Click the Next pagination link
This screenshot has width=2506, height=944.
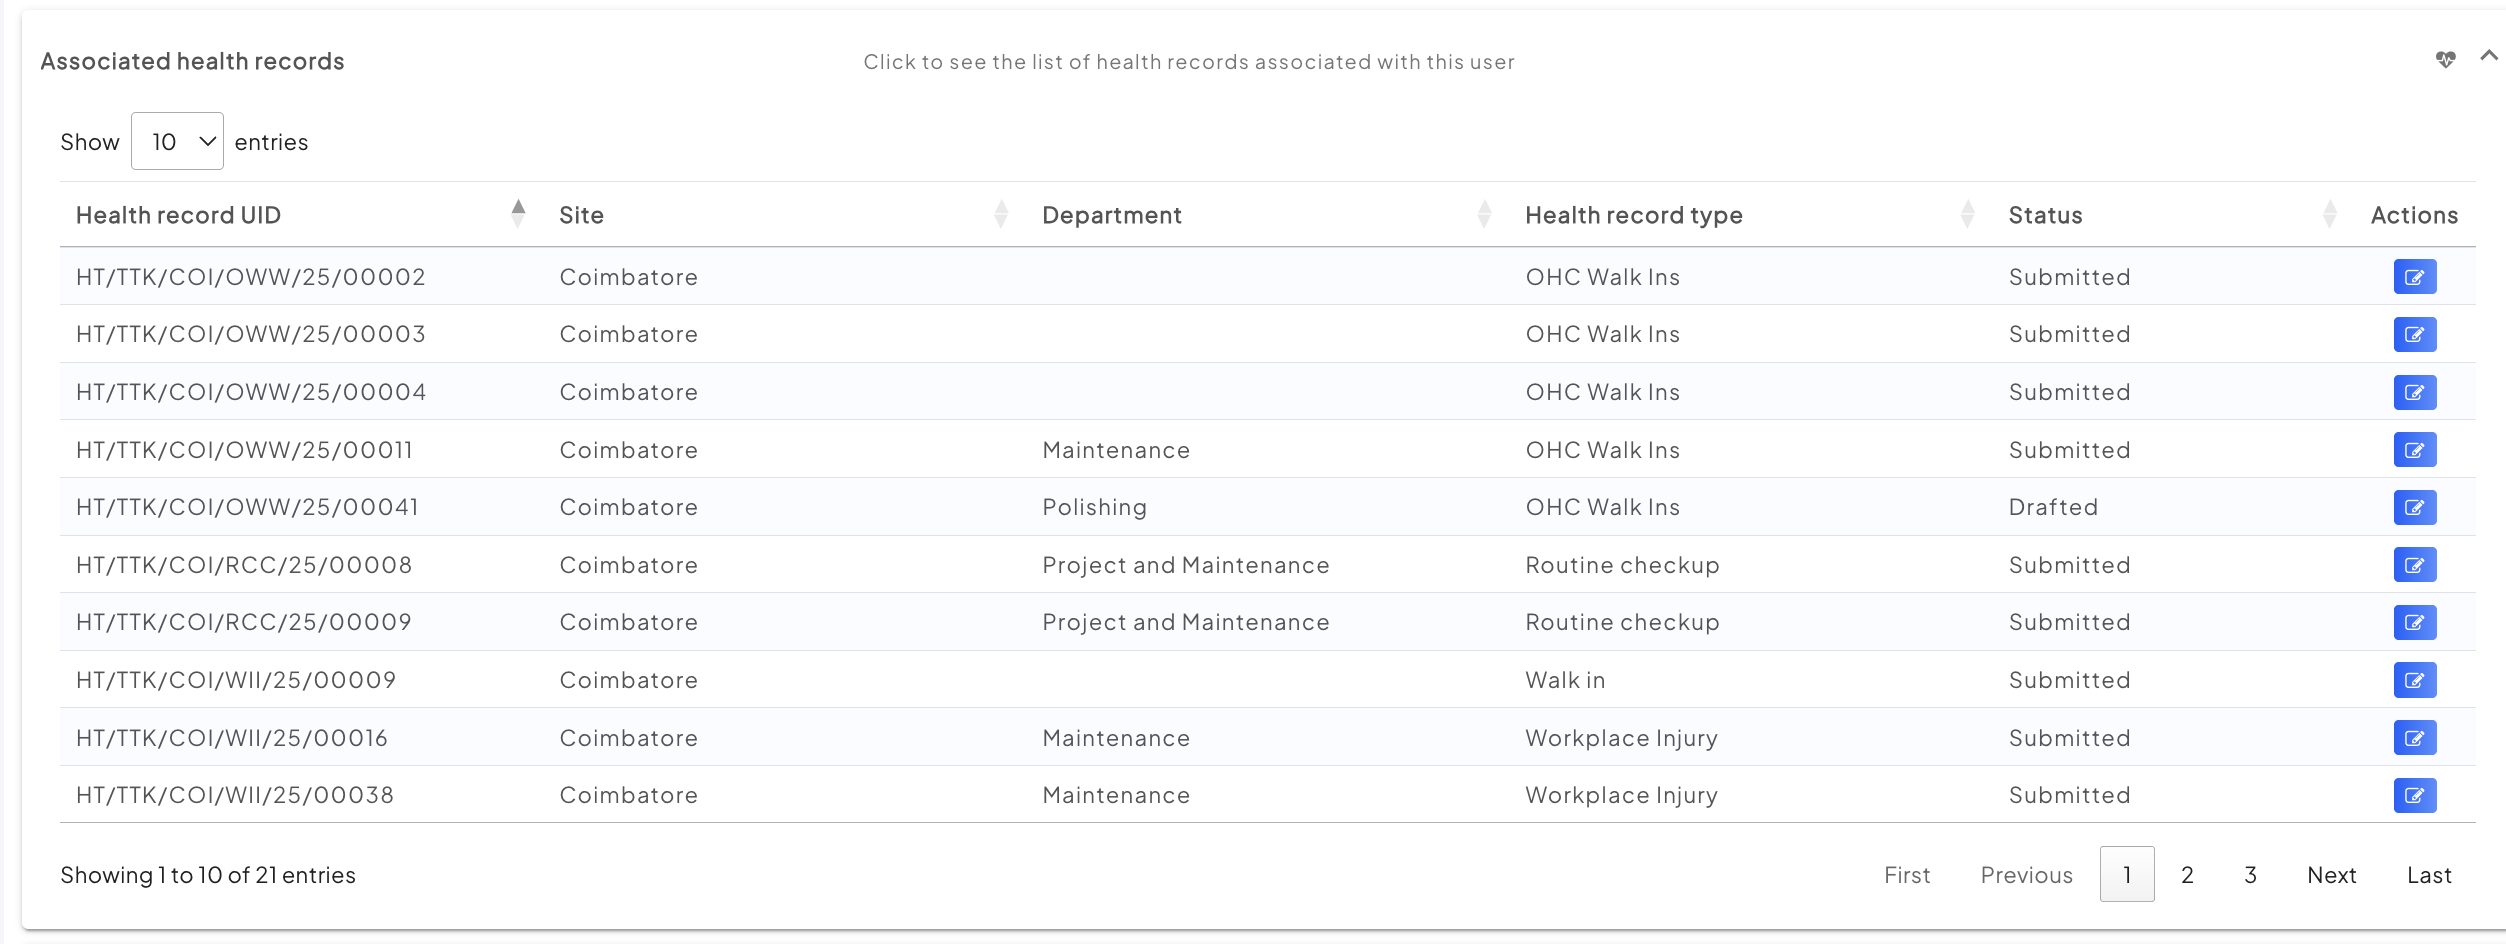(x=2331, y=875)
